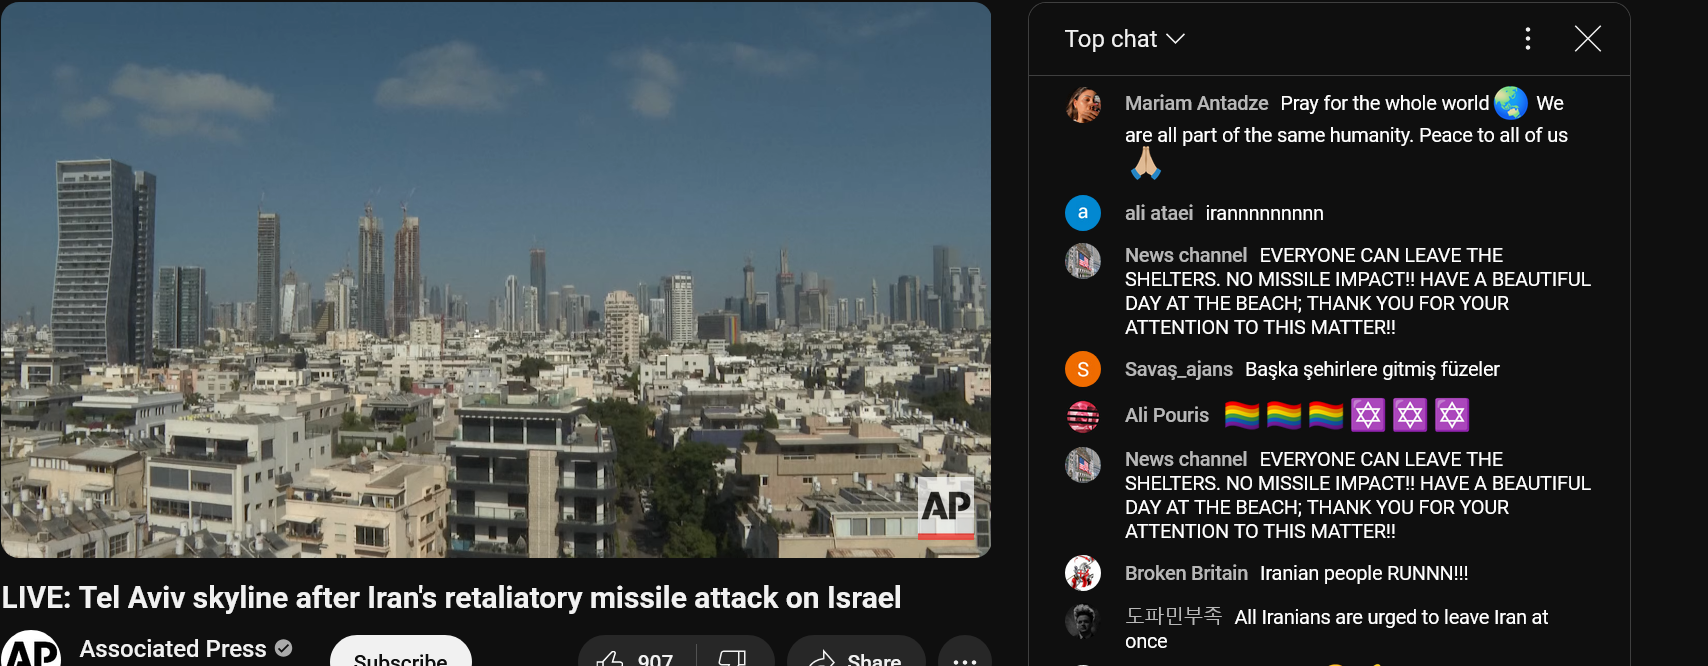
Task: Click the Share arrow button
Action: tap(856, 658)
